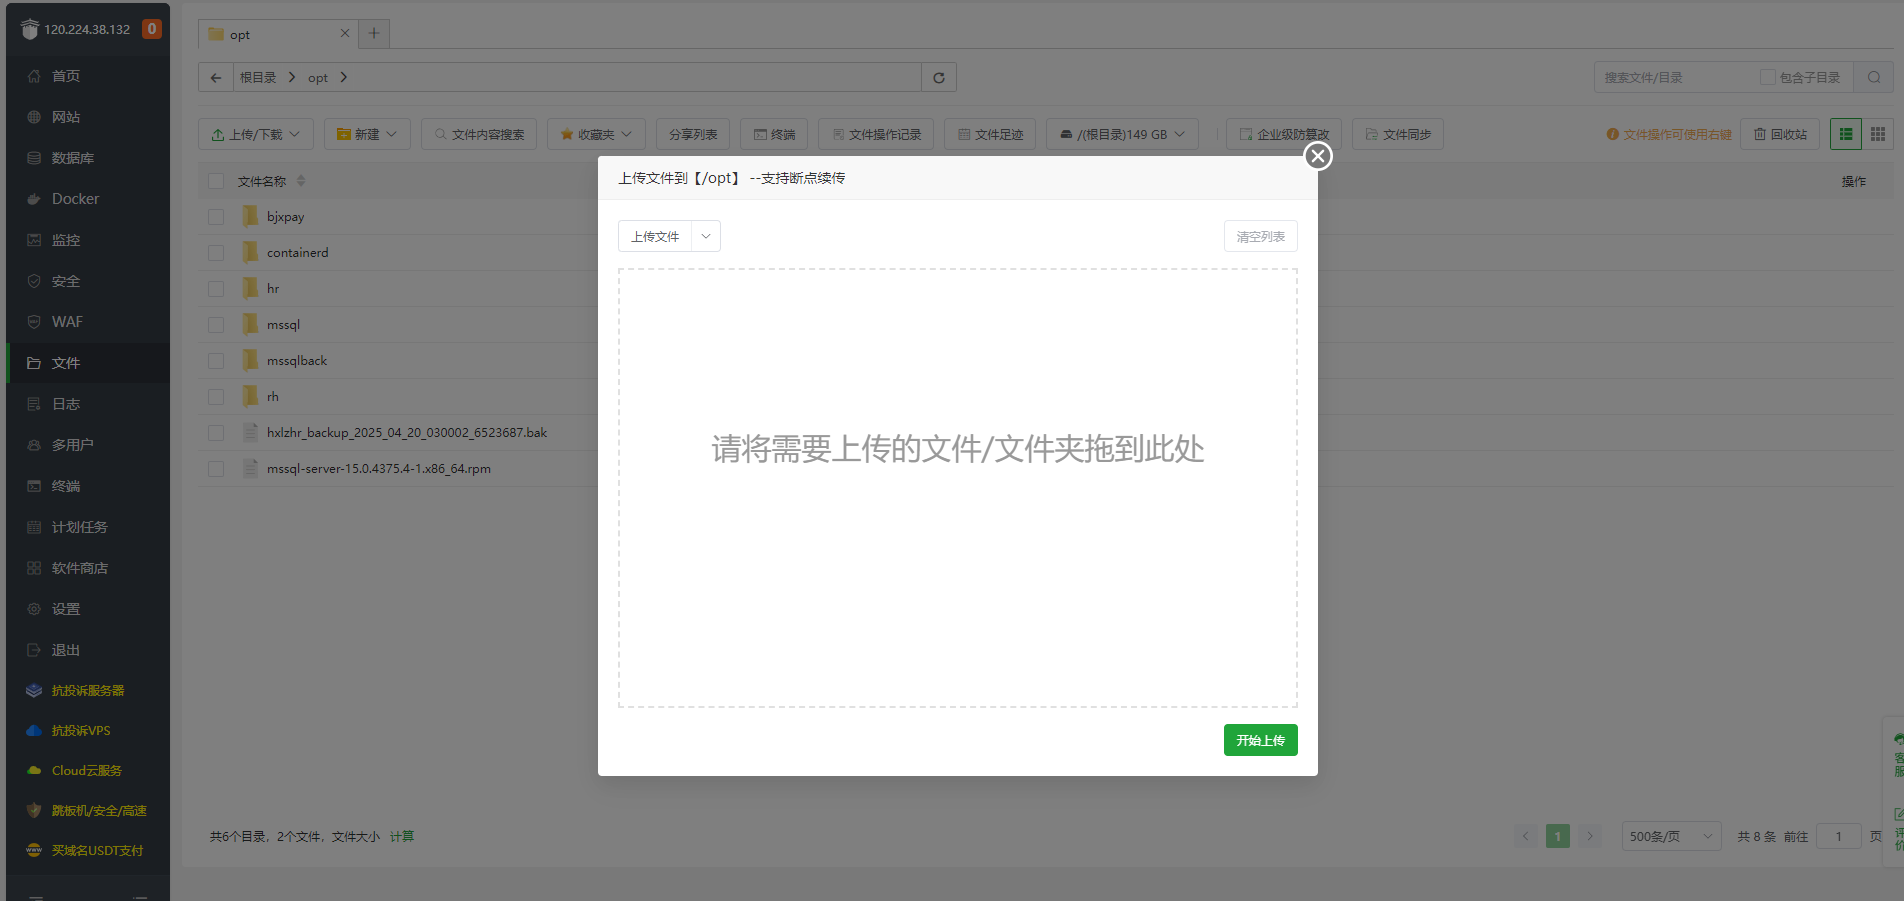Click the back arrow in path bar
The height and width of the screenshot is (901, 1904).
coord(216,78)
